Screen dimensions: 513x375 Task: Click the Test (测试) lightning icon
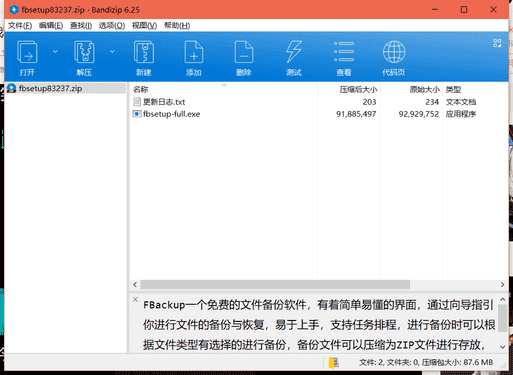click(294, 52)
